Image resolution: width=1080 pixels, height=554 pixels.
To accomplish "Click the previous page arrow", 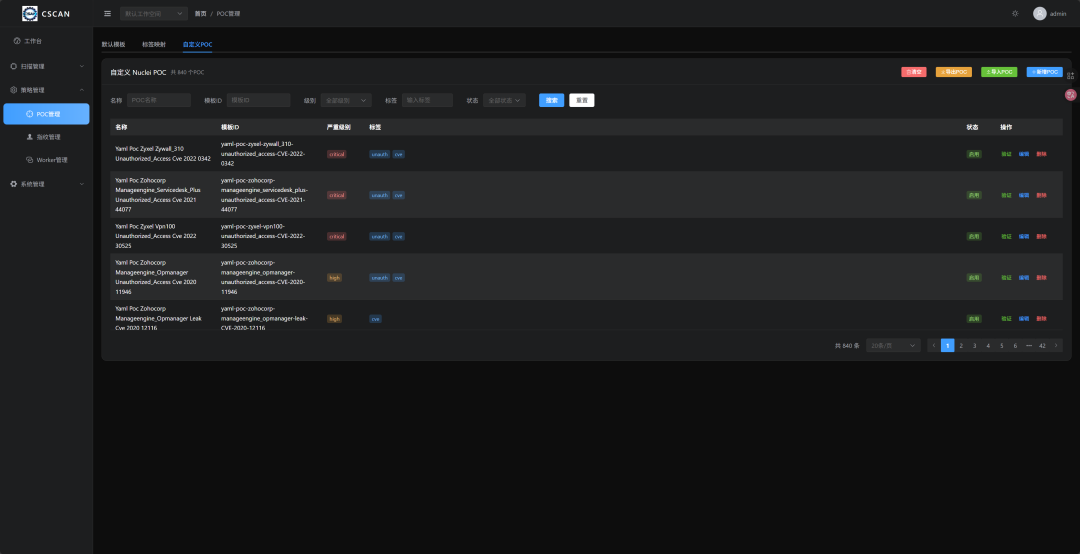I will coord(934,345).
